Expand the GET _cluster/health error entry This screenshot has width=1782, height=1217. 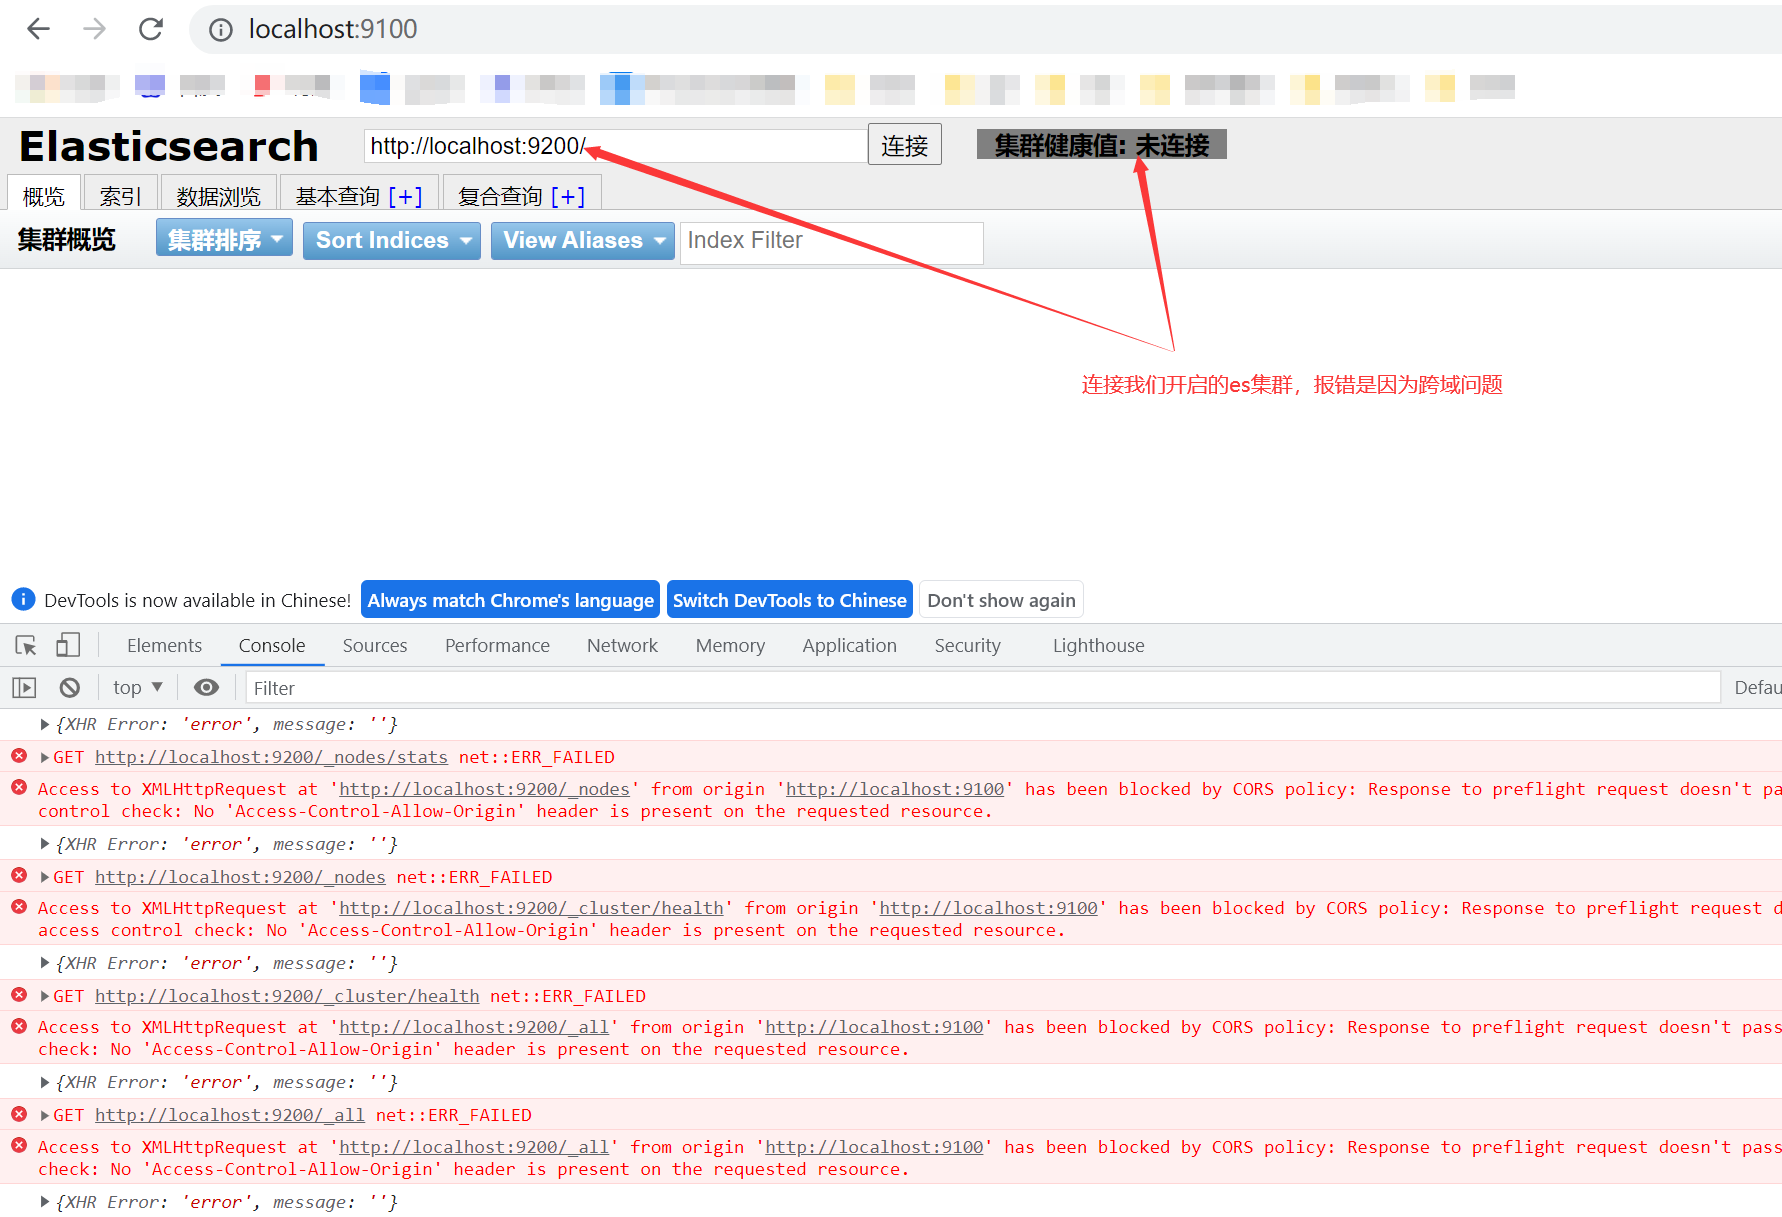44,996
